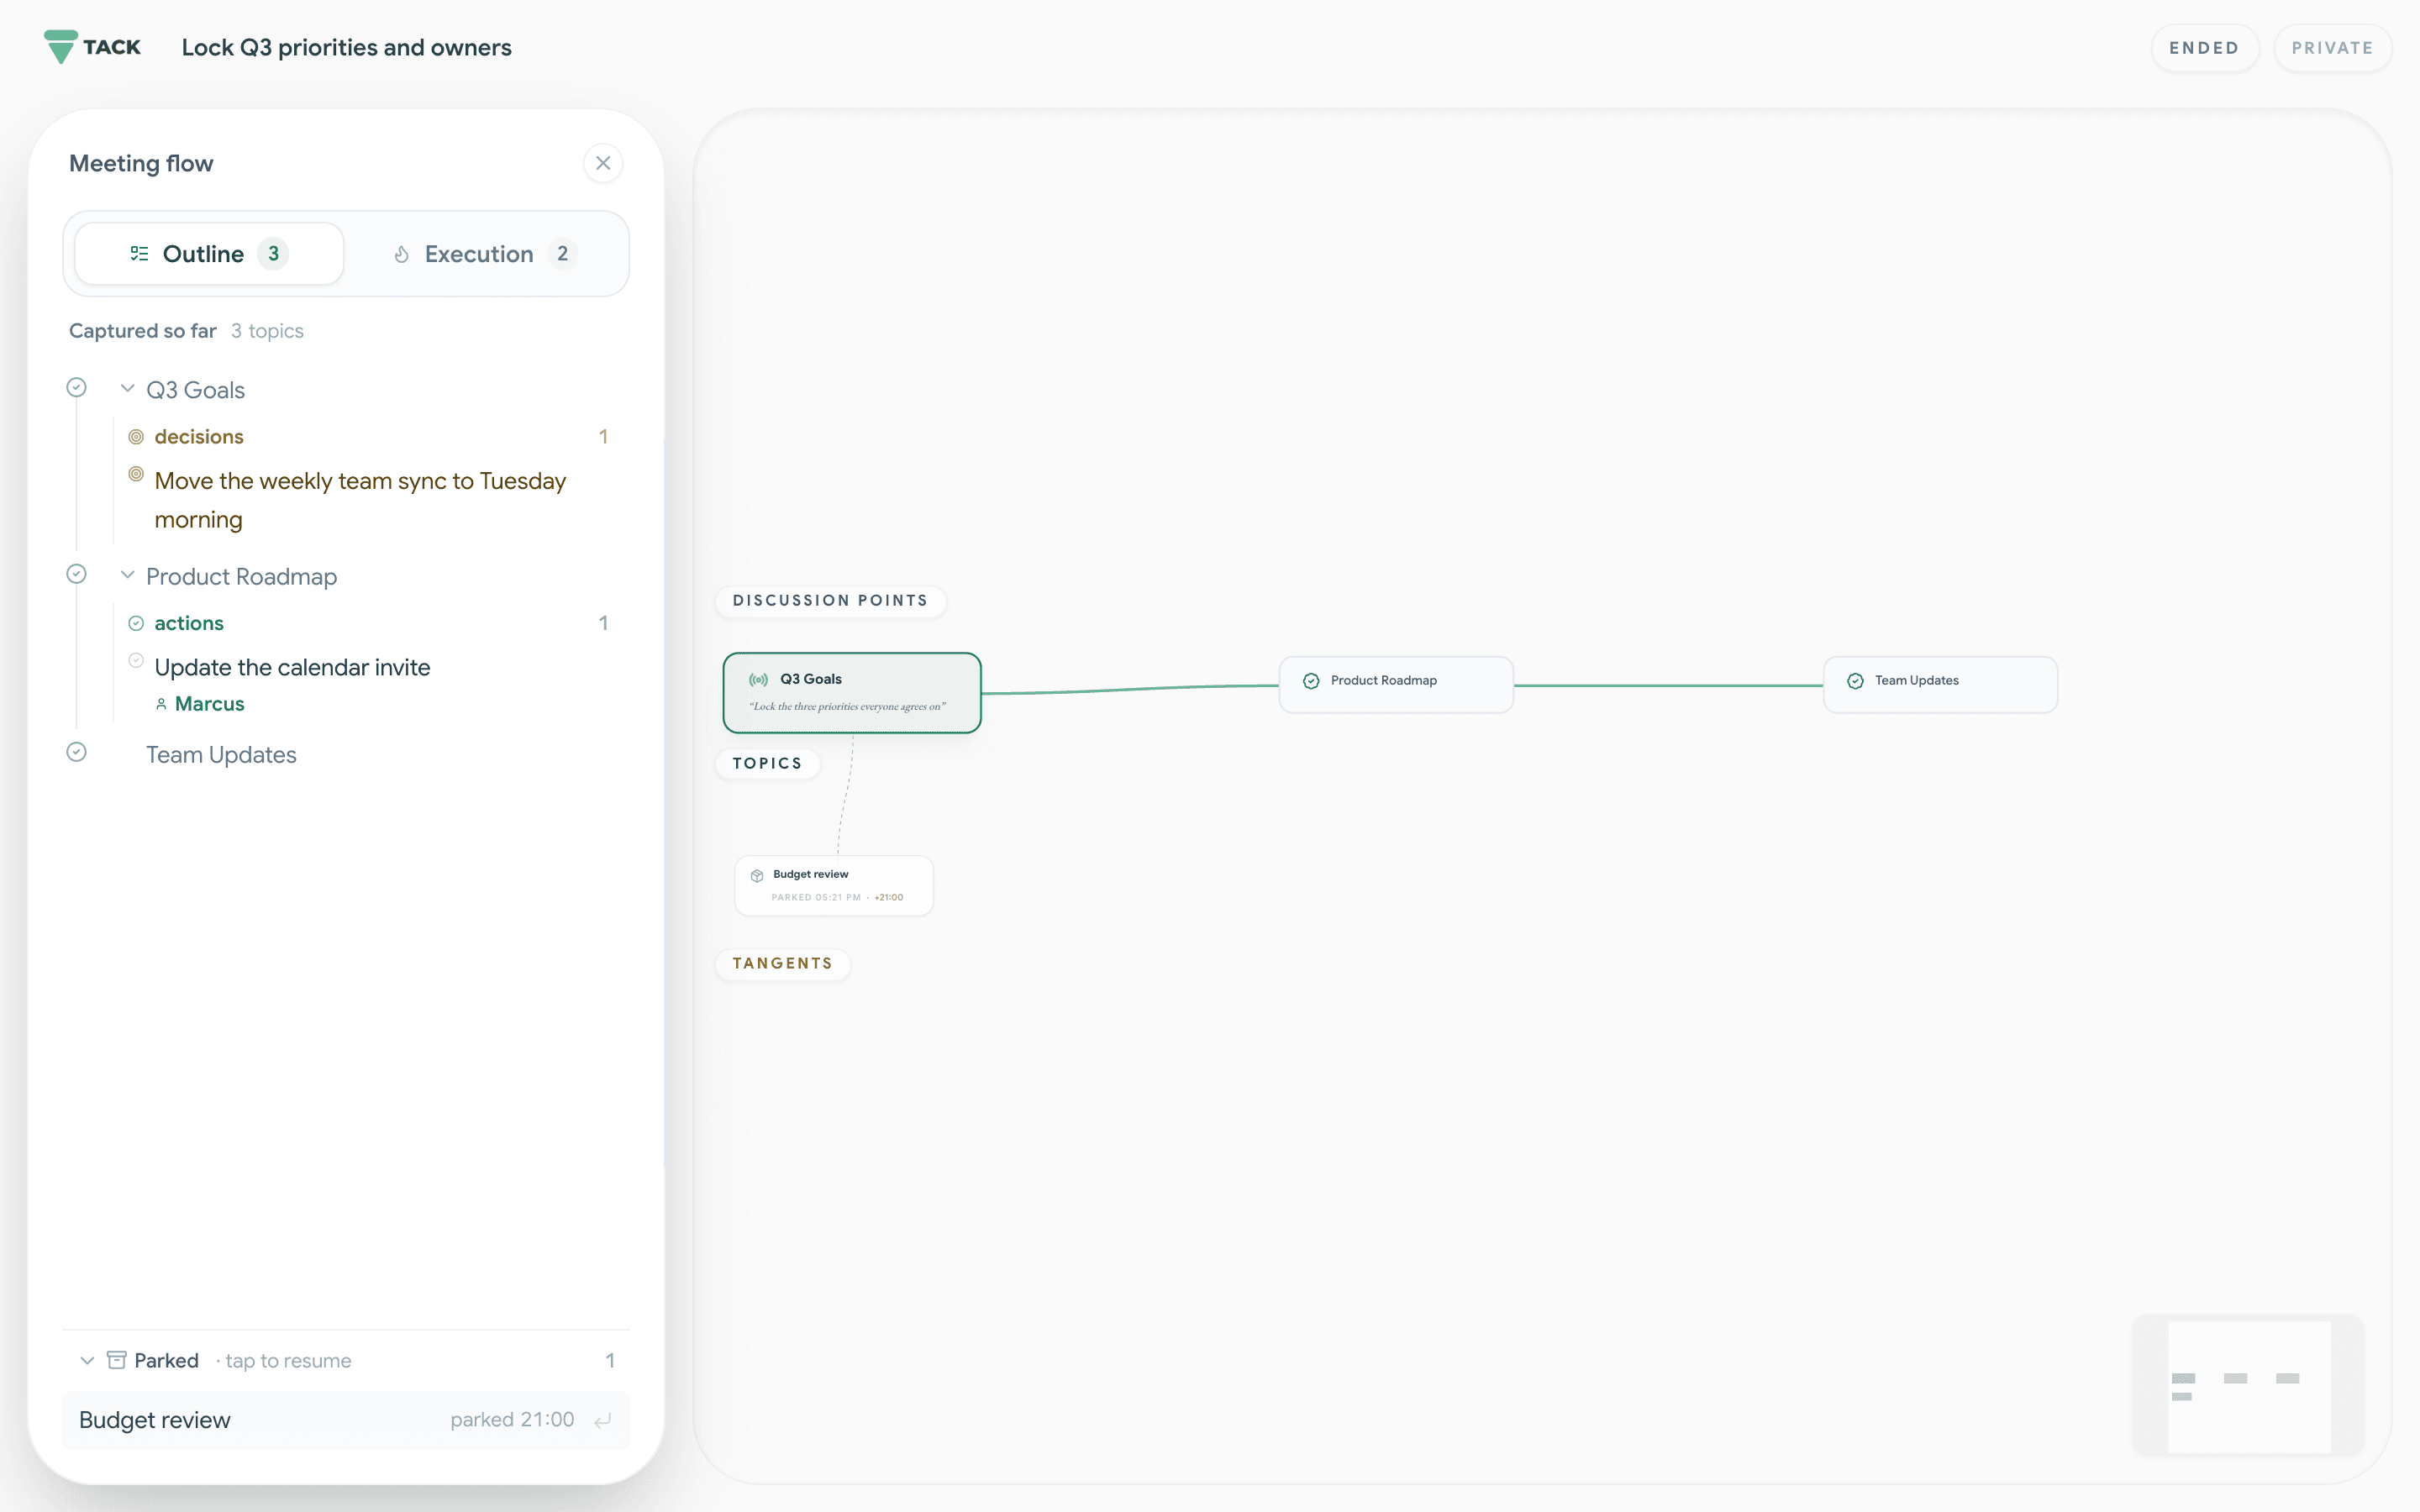2420x1512 pixels.
Task: Click the person icon beside Marcus
Action: point(161,704)
